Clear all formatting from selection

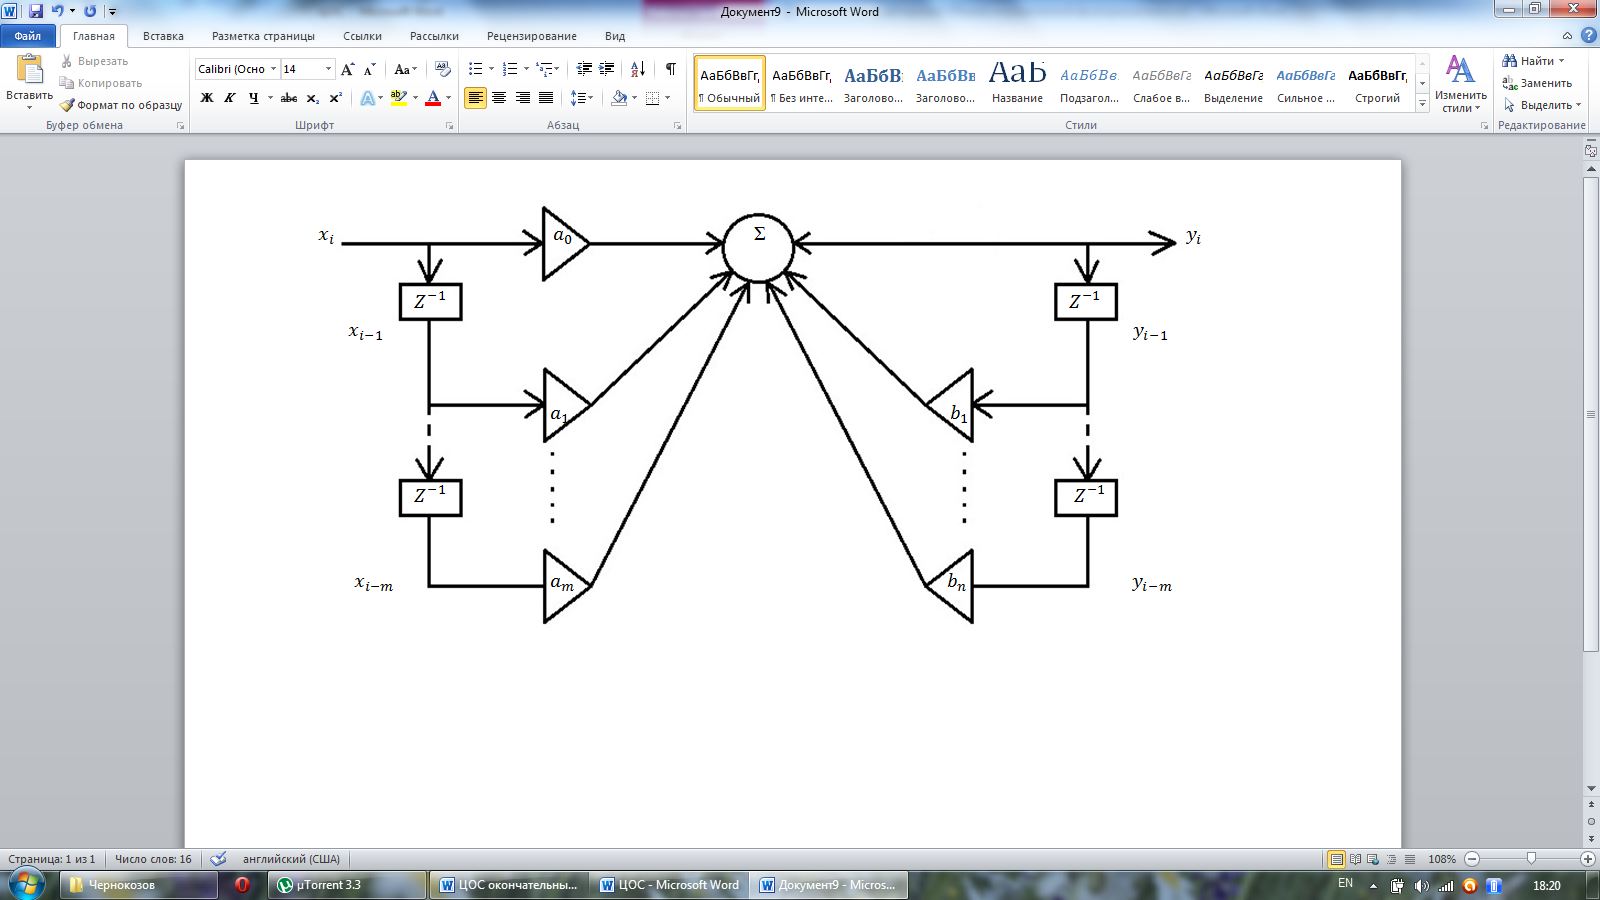443,69
